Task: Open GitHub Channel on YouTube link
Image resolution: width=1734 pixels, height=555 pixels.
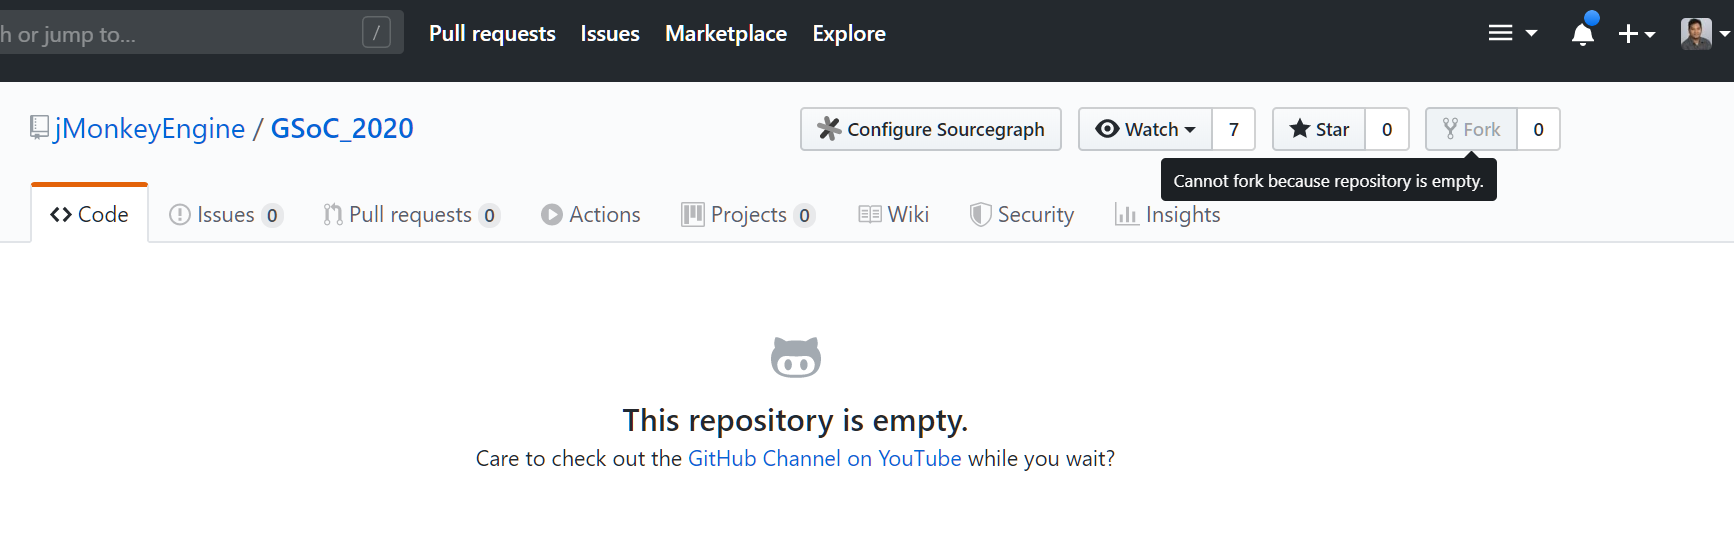Action: tap(825, 459)
